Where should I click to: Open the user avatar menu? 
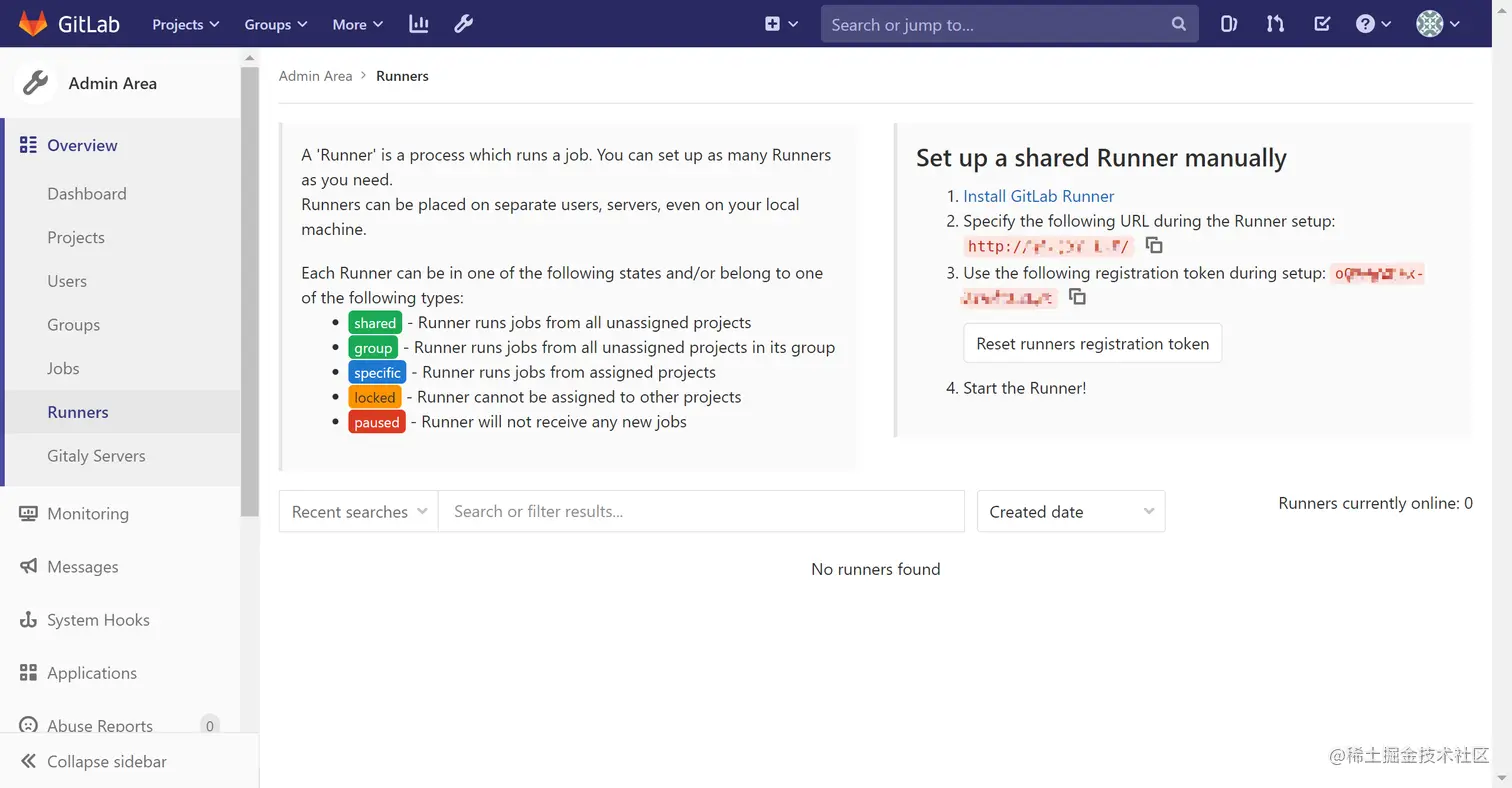click(1439, 24)
